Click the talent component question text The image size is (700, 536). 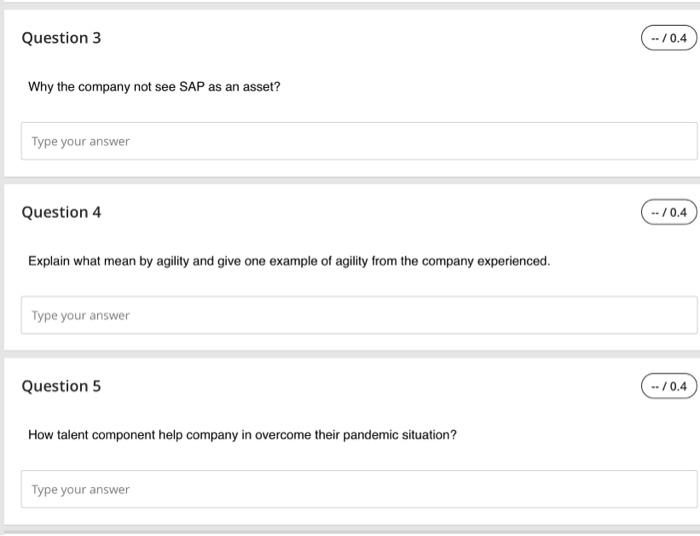point(242,435)
